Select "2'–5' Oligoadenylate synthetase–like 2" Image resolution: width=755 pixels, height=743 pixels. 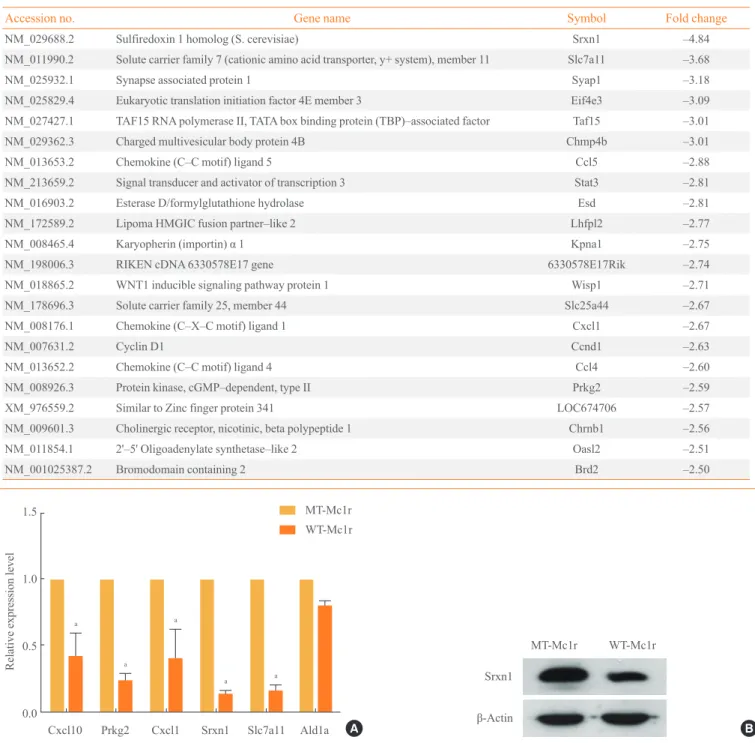coord(206,449)
